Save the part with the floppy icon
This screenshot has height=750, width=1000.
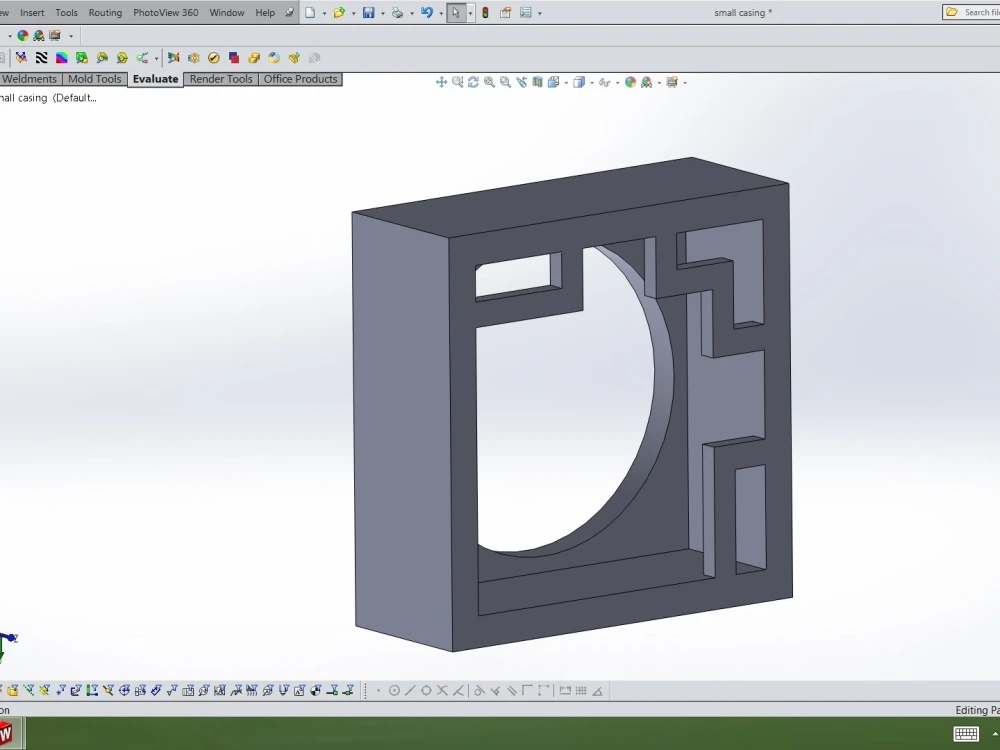369,13
